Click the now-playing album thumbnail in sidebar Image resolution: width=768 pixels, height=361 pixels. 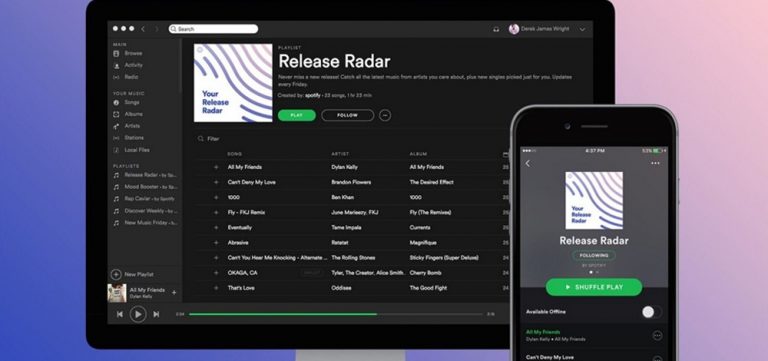(x=117, y=293)
